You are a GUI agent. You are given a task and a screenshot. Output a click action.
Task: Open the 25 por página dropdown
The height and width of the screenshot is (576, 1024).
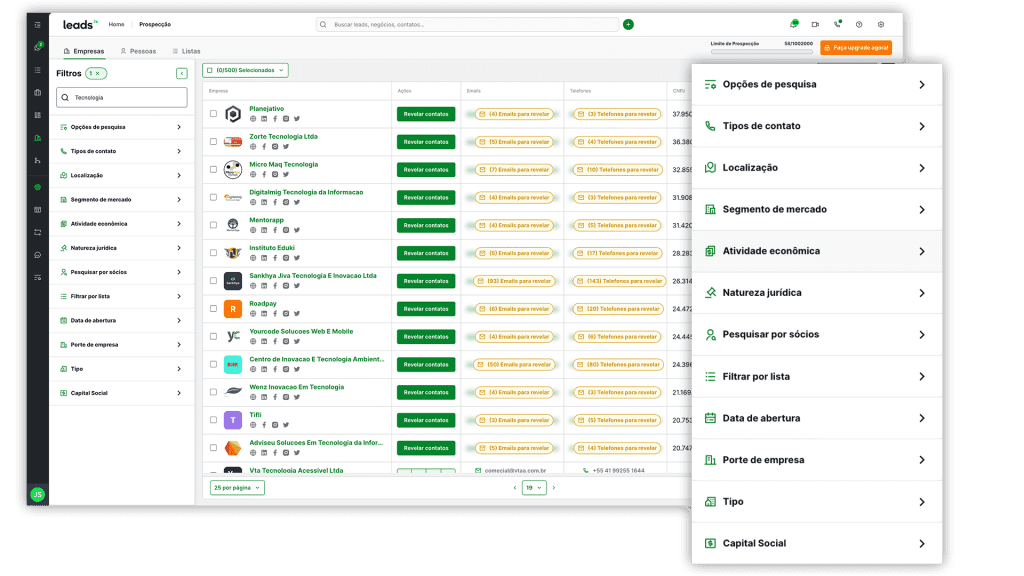(x=237, y=488)
